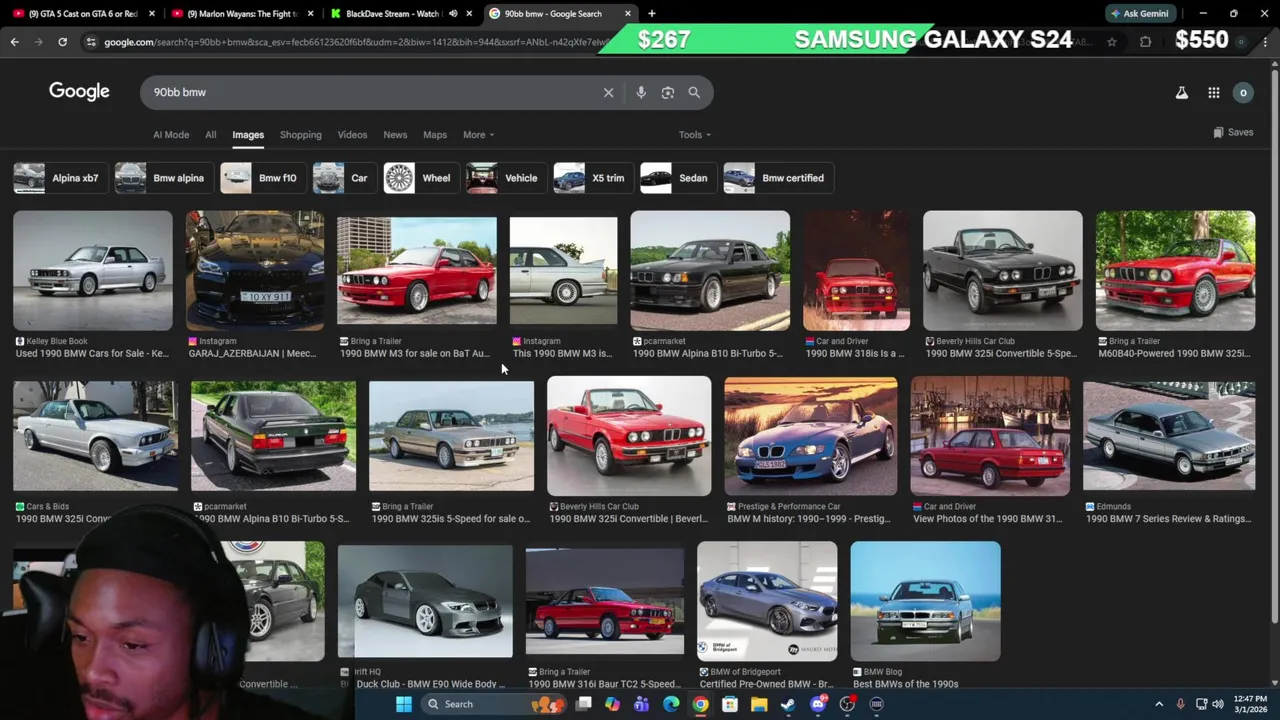Open the BMW Blog Best BMWs of 1990s image

pos(925,601)
